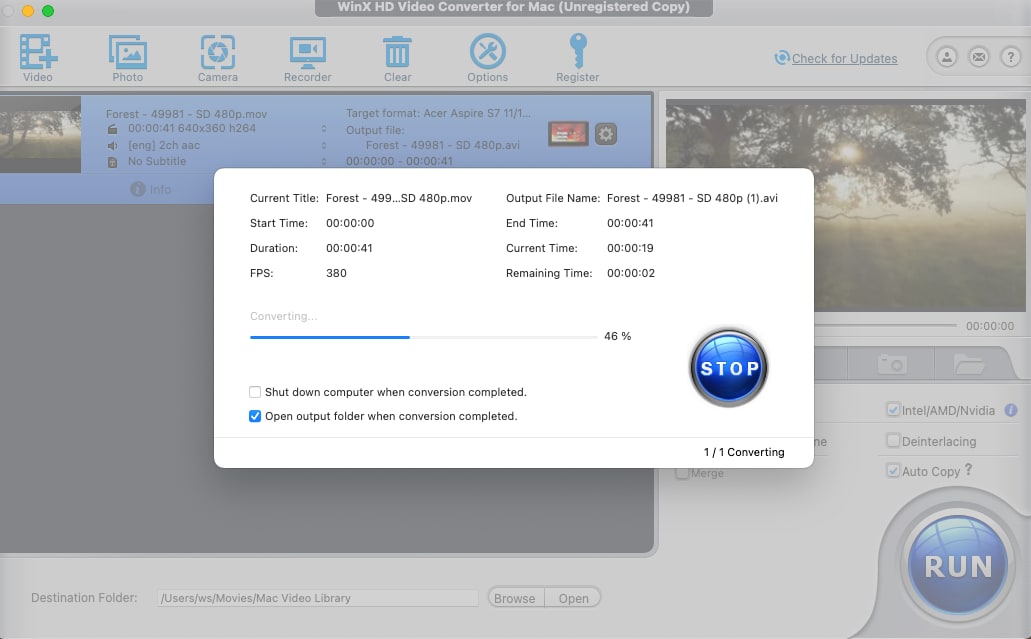Enable shut down computer when completed
The width and height of the screenshot is (1031, 639).
pyautogui.click(x=255, y=392)
